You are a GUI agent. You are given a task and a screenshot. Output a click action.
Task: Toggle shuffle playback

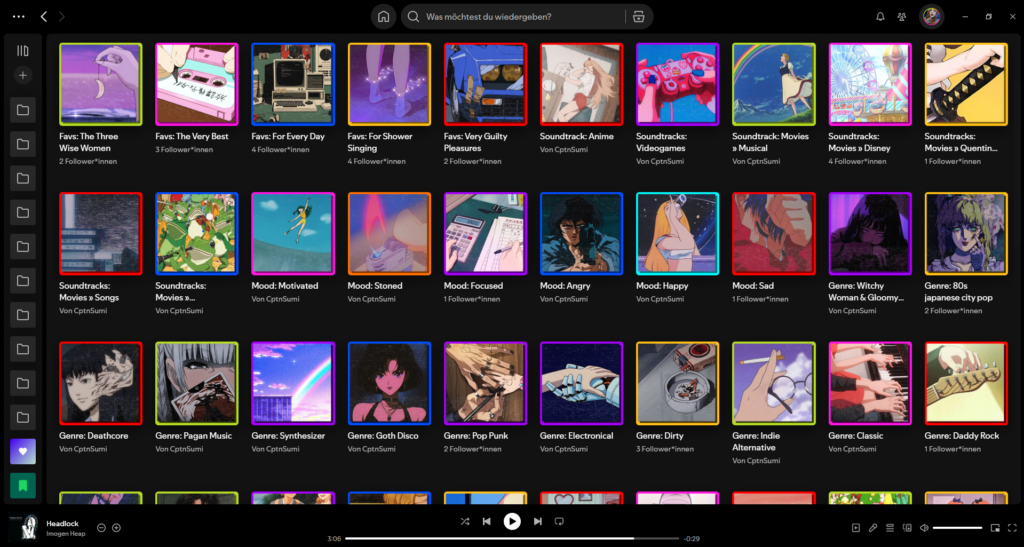(x=464, y=522)
